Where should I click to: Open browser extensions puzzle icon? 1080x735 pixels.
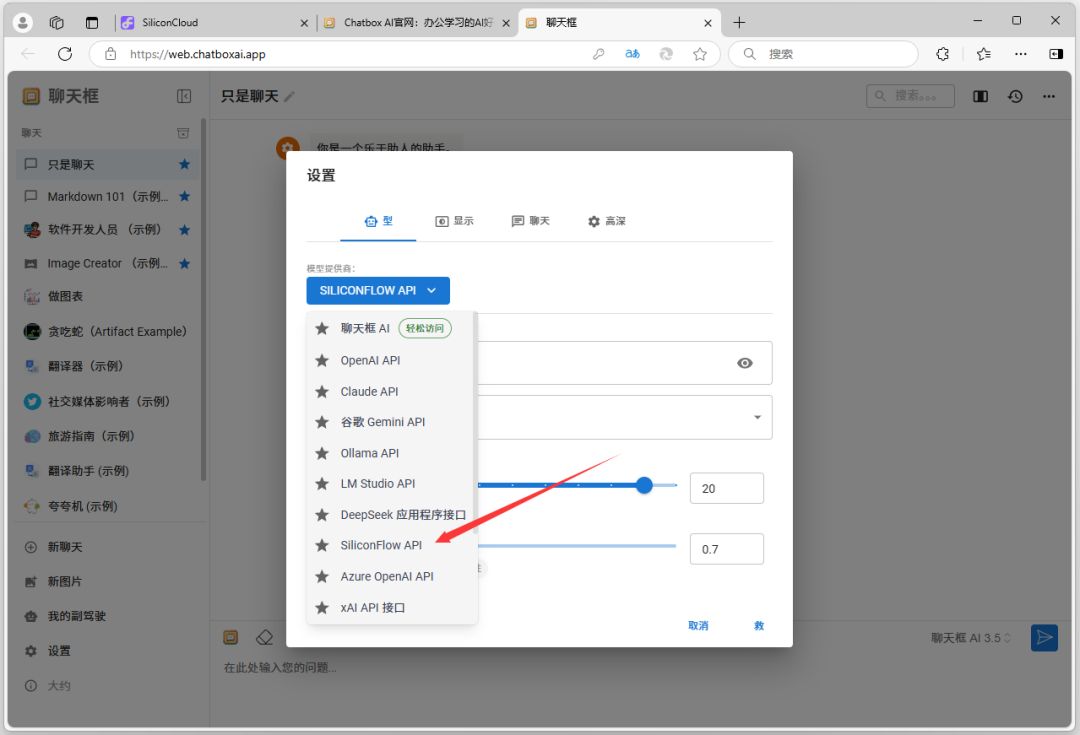point(942,54)
